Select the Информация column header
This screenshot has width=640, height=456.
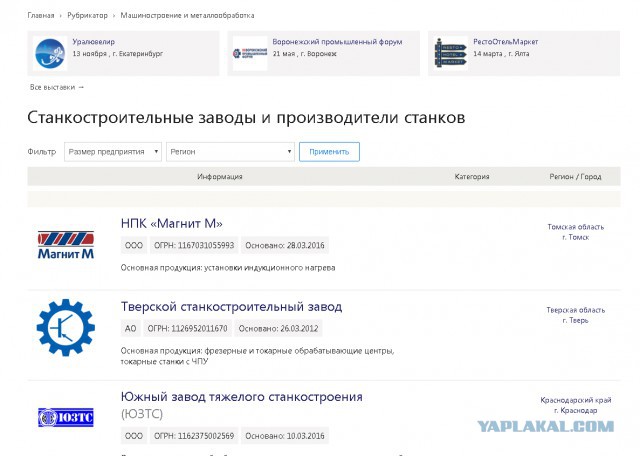pos(220,177)
